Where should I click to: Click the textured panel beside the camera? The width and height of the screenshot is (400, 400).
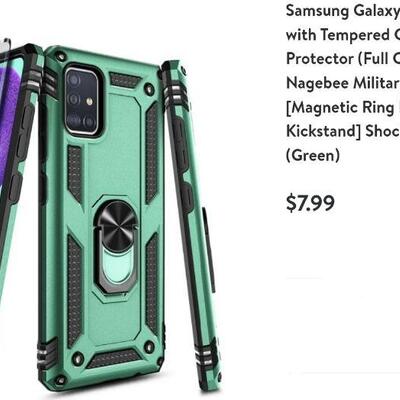click(124, 80)
